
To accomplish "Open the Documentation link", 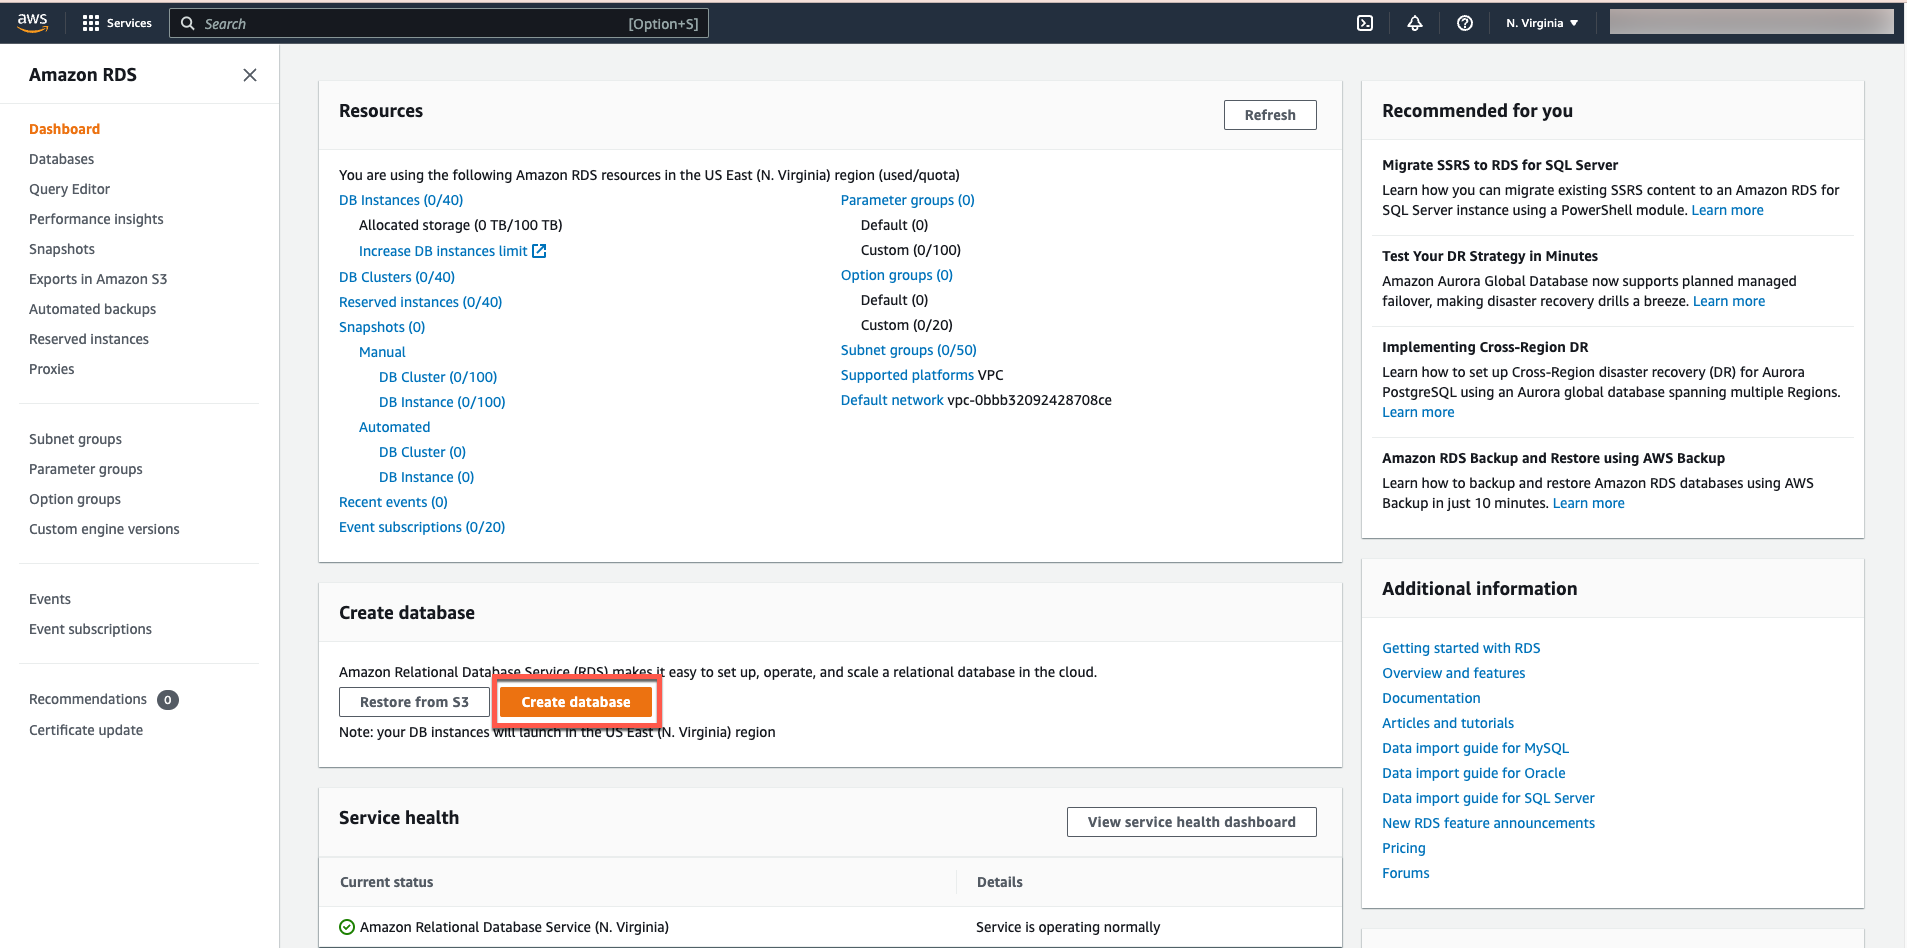I will click(x=1431, y=698).
